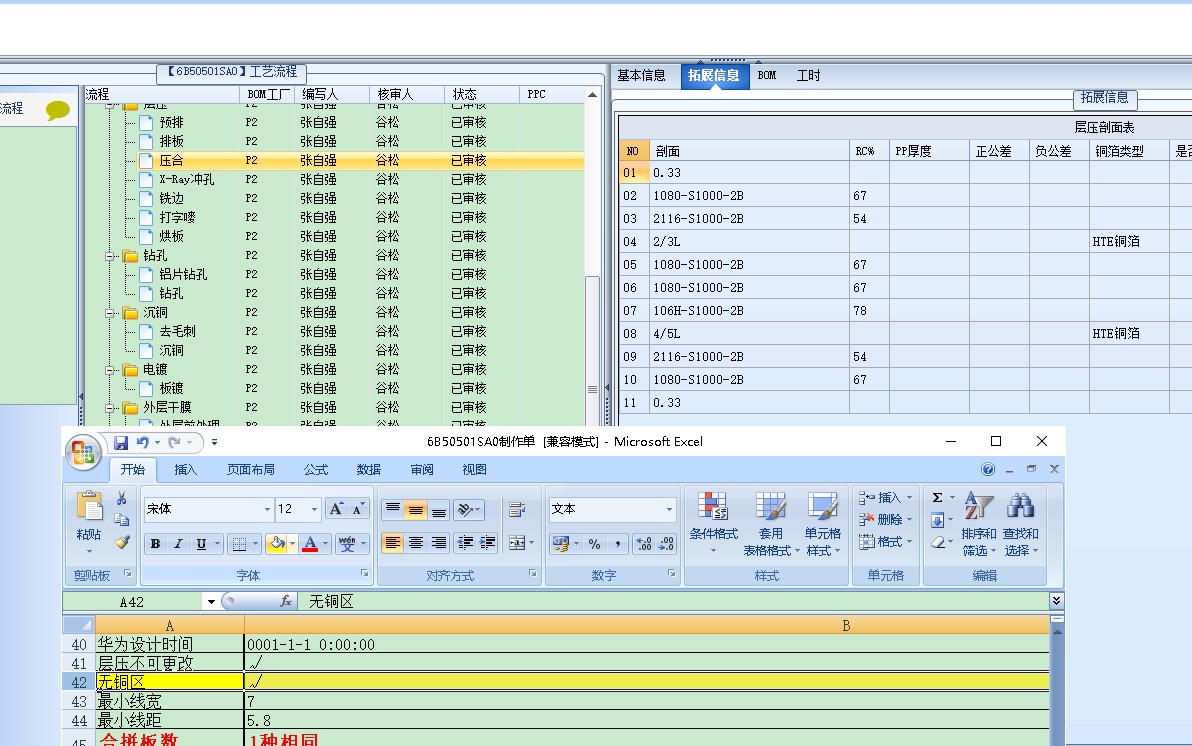Viewport: 1192px width, 746px height.
Task: Set middle vertical alignment
Action: point(416,509)
